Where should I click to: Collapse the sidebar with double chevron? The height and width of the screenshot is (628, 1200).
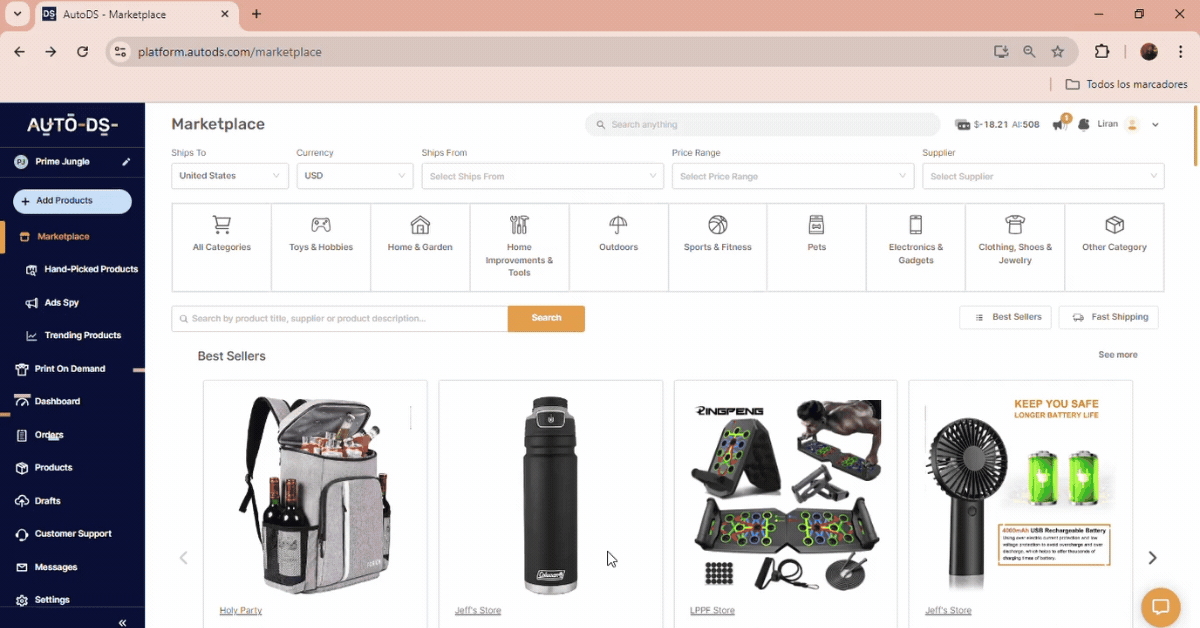click(122, 622)
